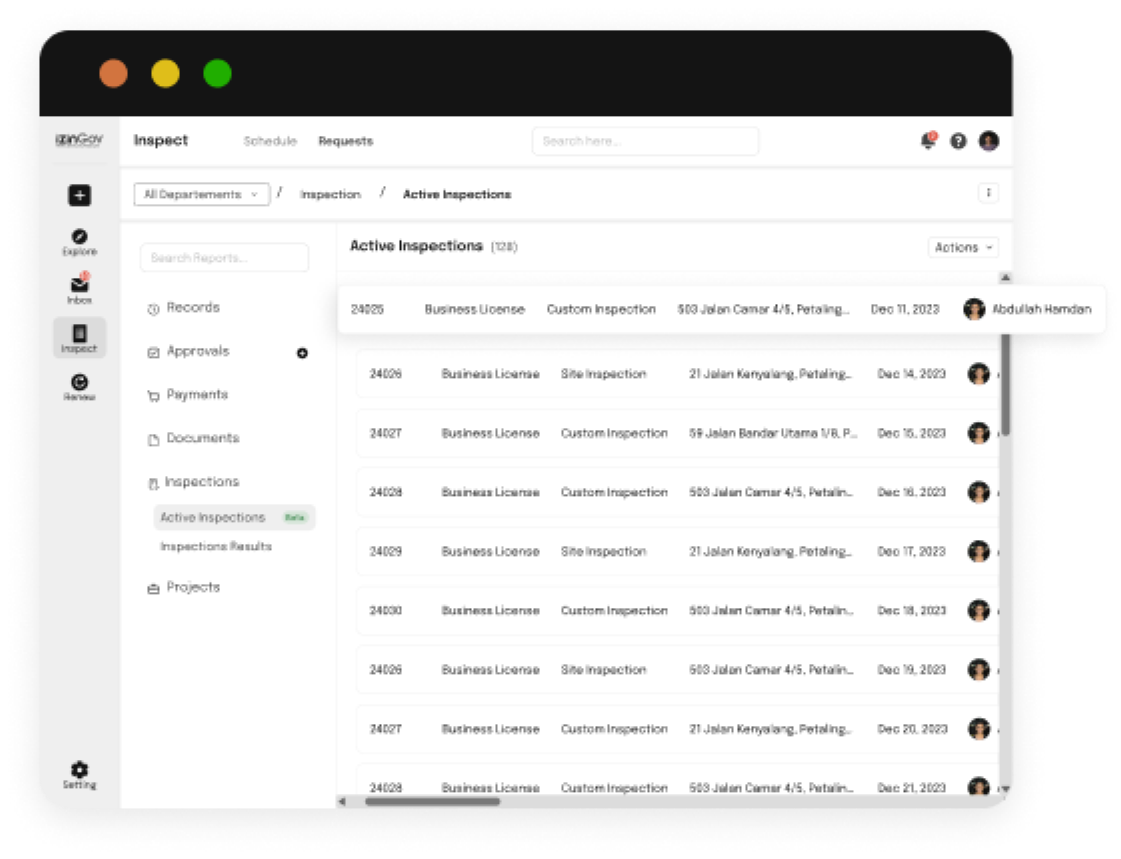Click the scroll left arrow
Viewport: 1121px width, 859px height.
pos(342,801)
